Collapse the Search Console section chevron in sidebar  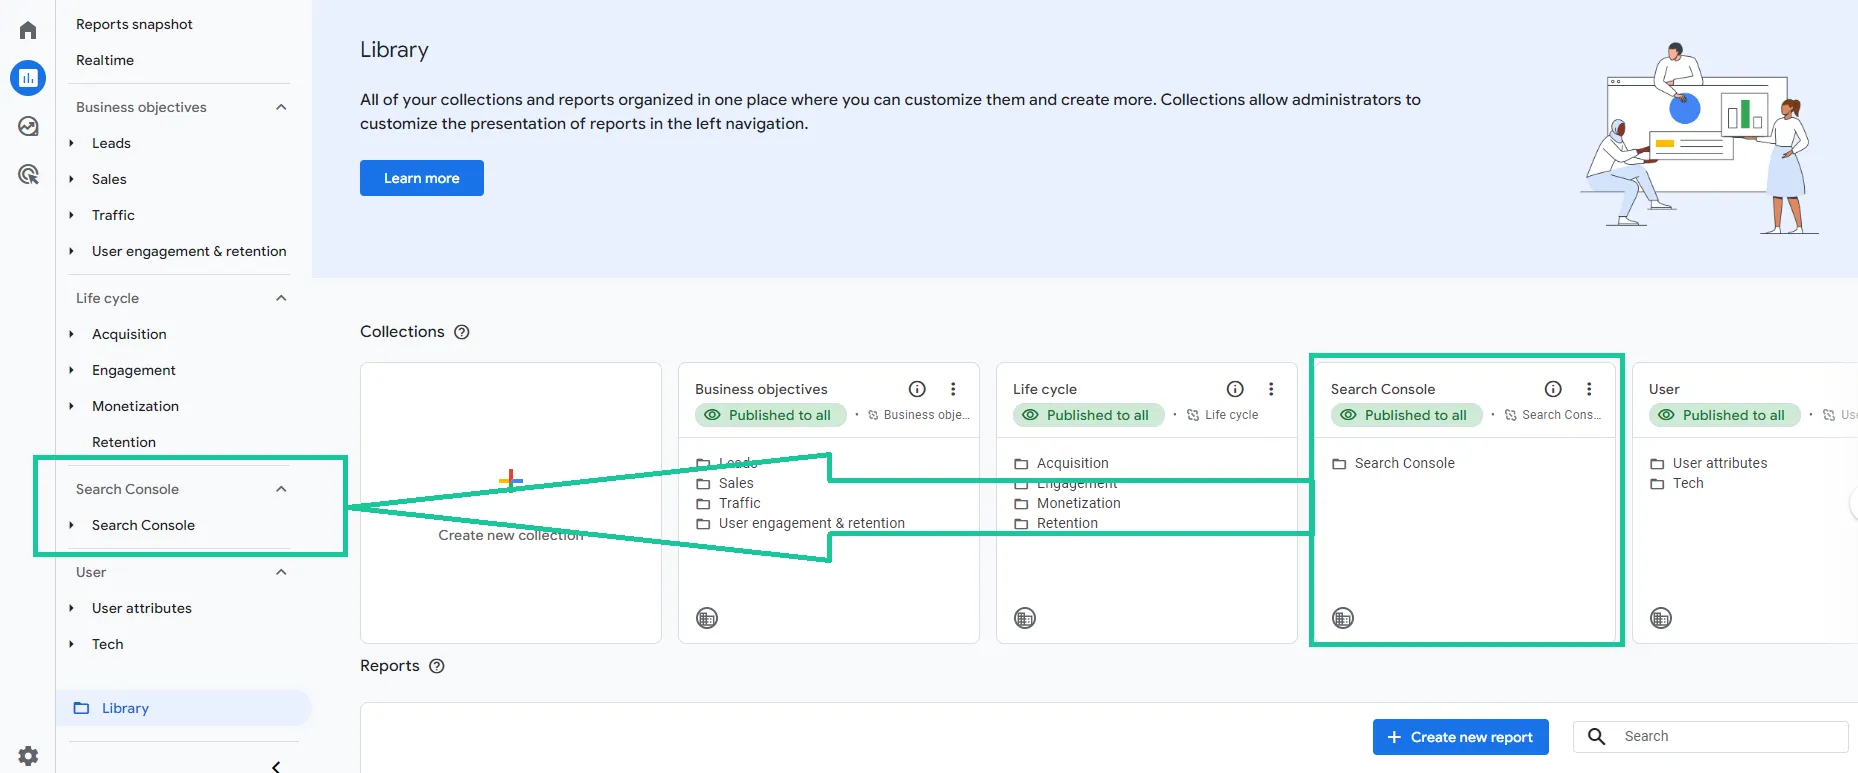coord(281,489)
